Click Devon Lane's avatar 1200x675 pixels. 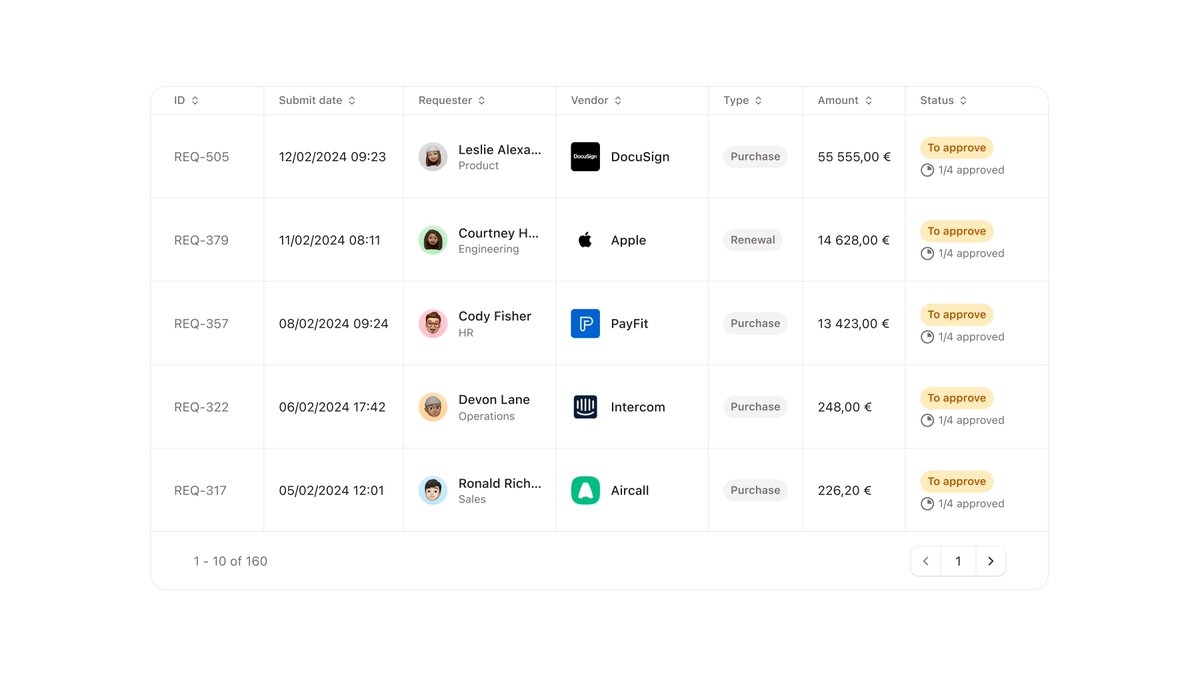point(433,407)
